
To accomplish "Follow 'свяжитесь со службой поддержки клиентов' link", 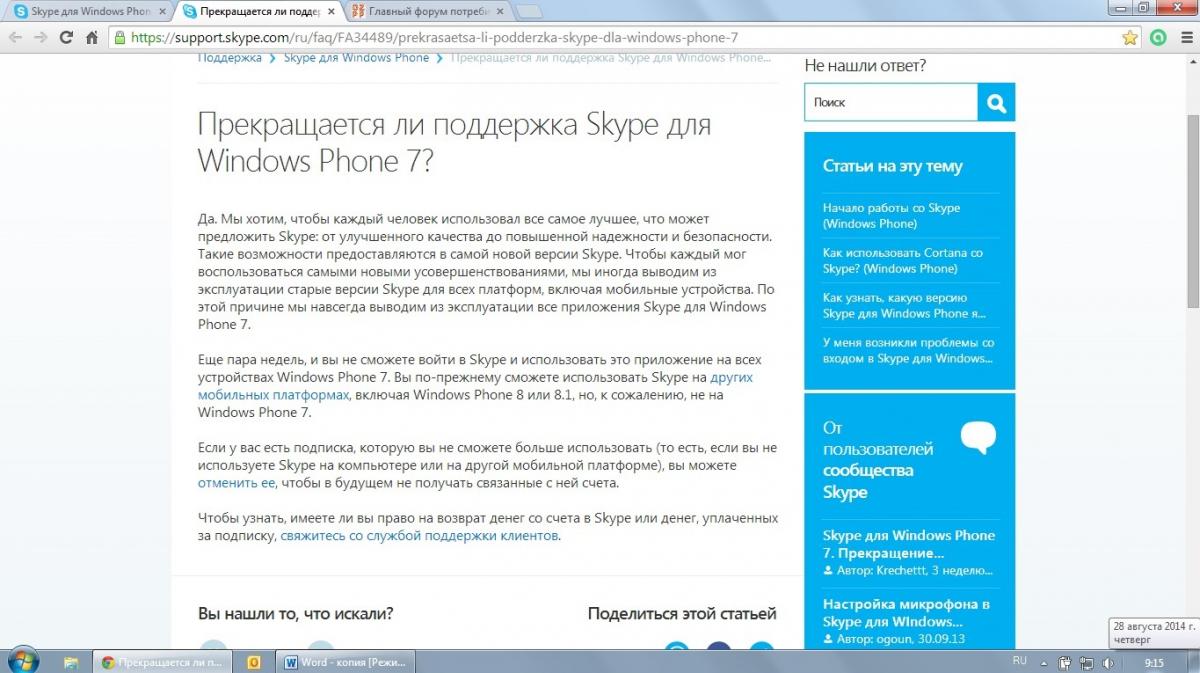I will (420, 536).
